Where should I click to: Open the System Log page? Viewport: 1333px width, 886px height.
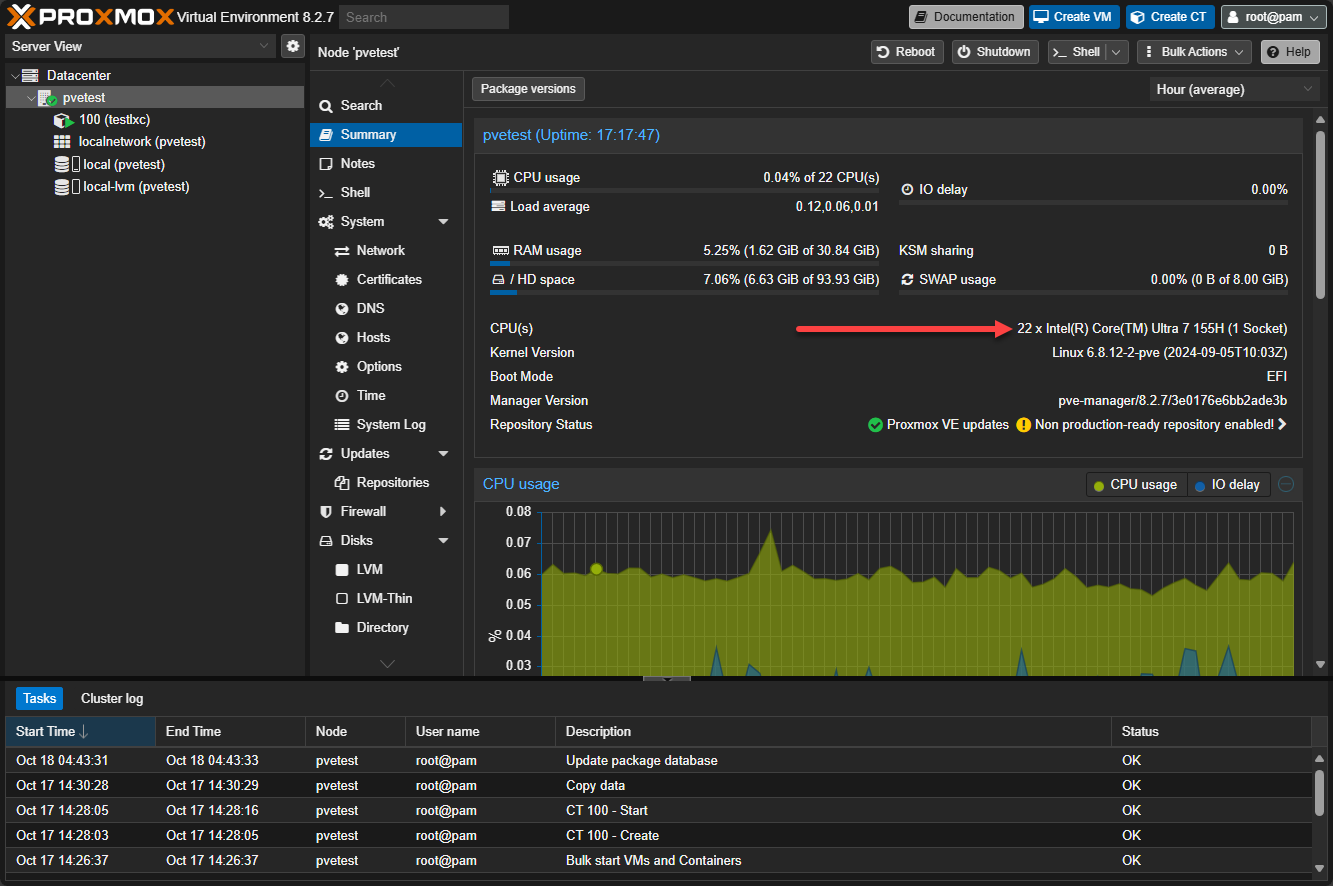coord(390,425)
